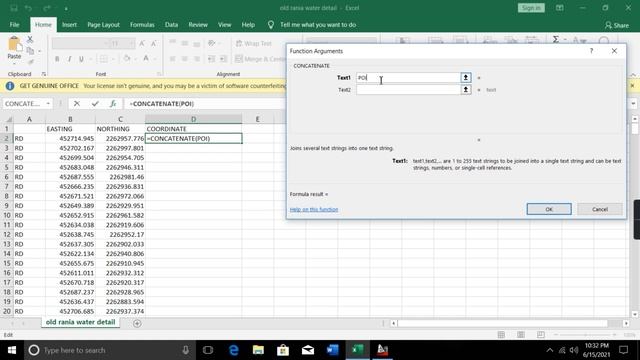Click the Redo arrow icon

pos(47,8)
